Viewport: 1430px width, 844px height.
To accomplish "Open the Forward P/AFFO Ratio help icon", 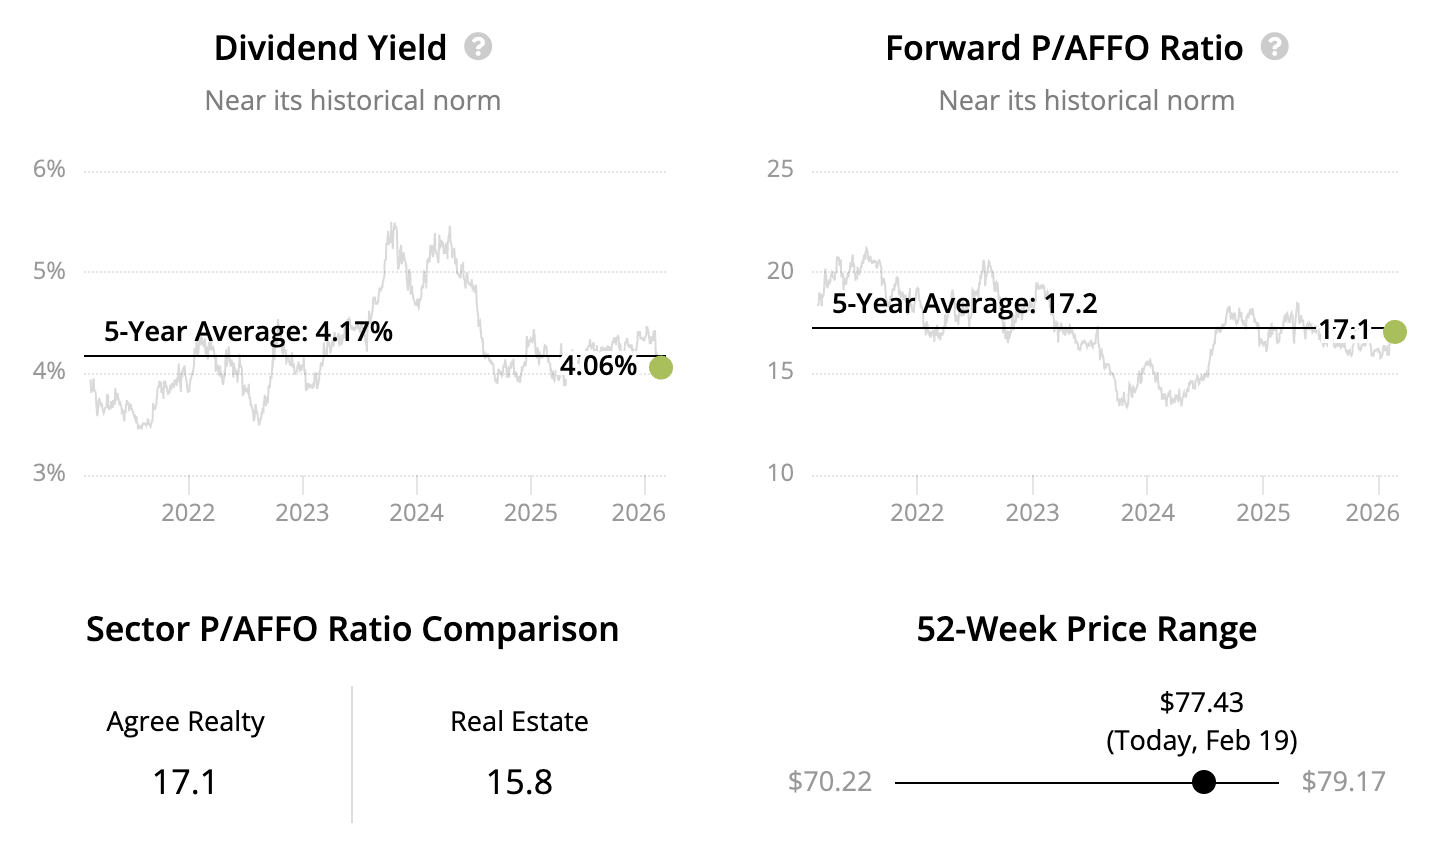I will (x=1274, y=47).
